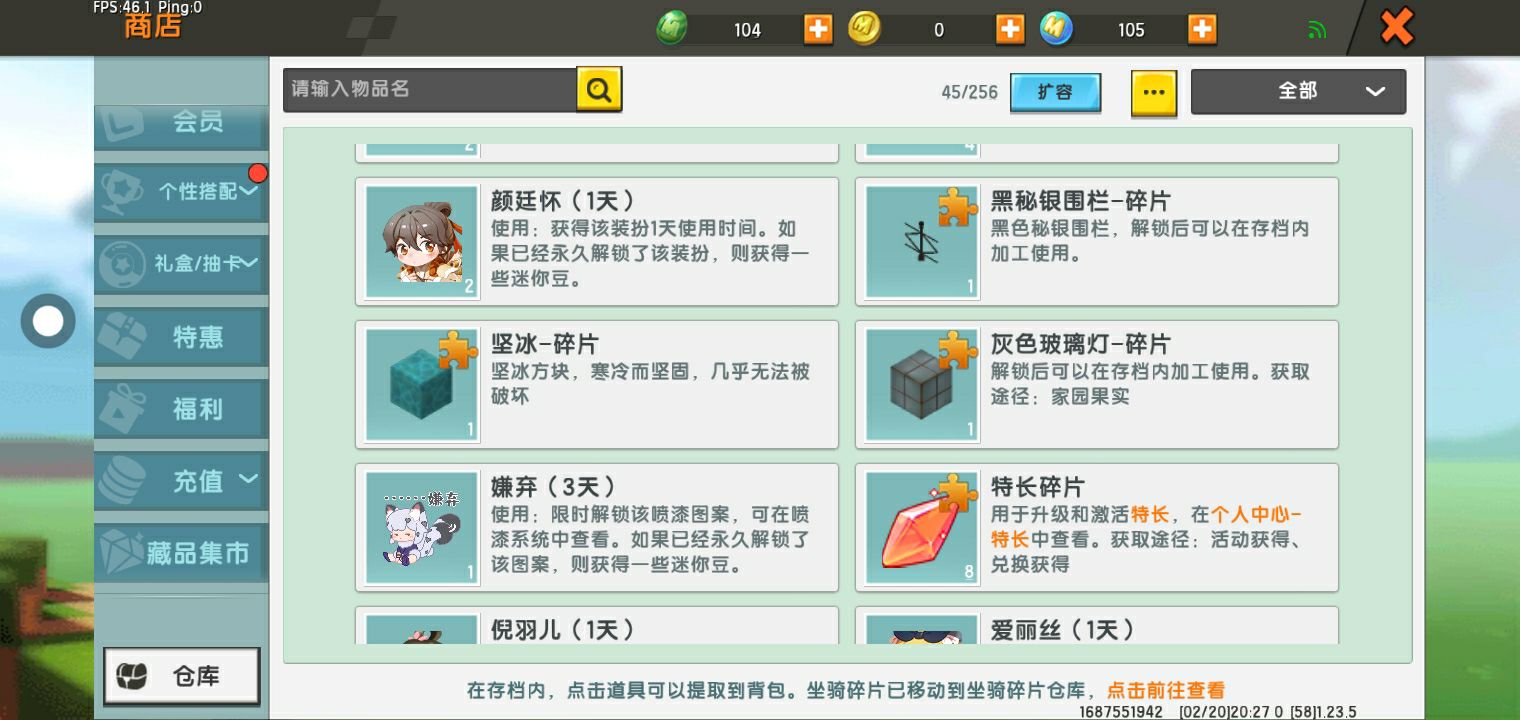The image size is (1520, 720).
Task: Expand the 充值 sidebar category
Action: click(x=181, y=481)
